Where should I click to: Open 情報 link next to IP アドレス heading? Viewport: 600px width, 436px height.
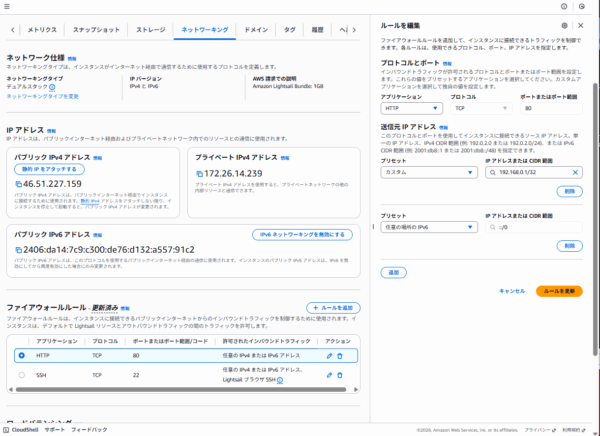tap(51, 131)
